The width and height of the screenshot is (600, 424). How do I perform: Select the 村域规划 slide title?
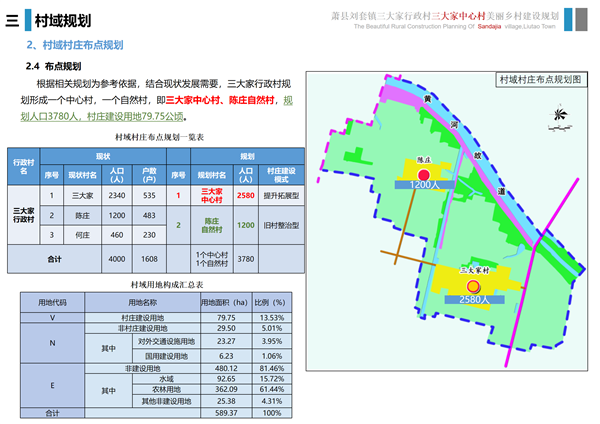[62, 19]
